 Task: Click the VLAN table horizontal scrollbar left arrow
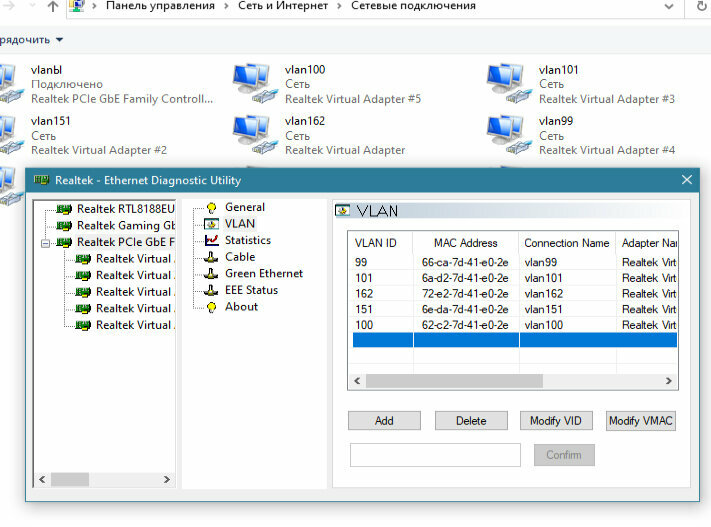point(357,381)
